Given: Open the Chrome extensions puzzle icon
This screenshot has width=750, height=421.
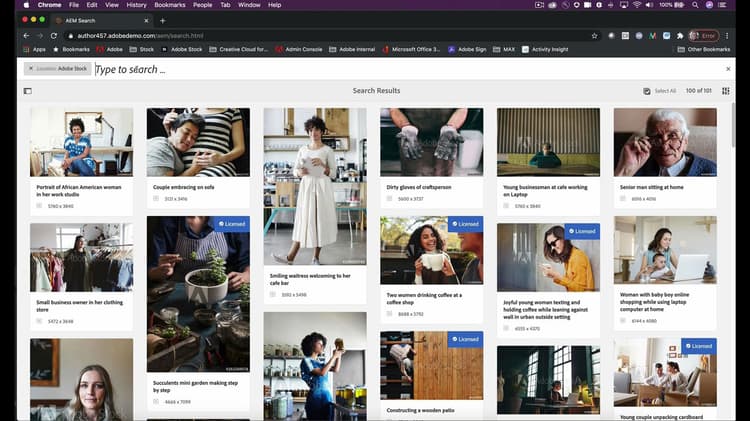Looking at the screenshot, I should [681, 35].
